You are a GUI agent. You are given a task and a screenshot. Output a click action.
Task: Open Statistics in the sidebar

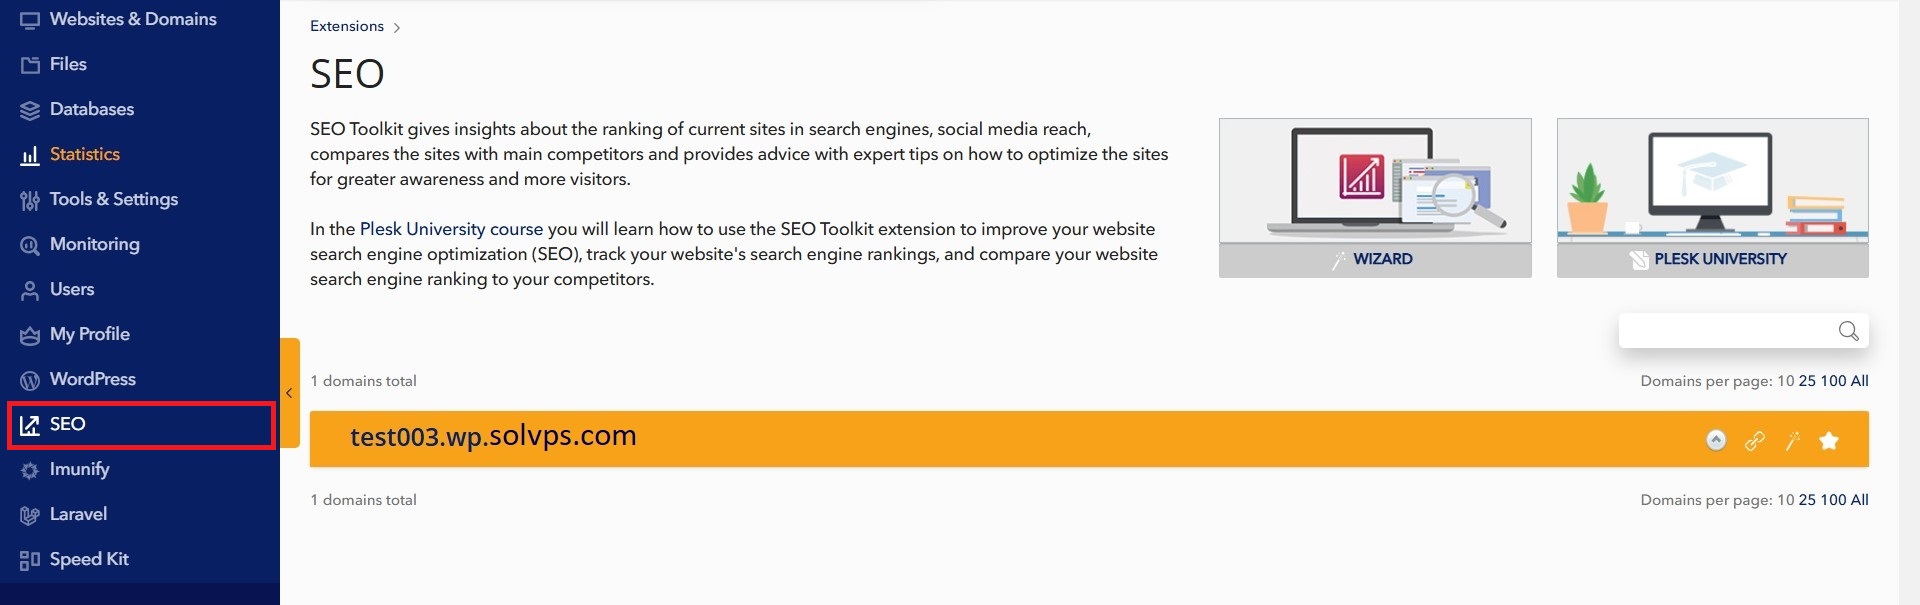85,154
